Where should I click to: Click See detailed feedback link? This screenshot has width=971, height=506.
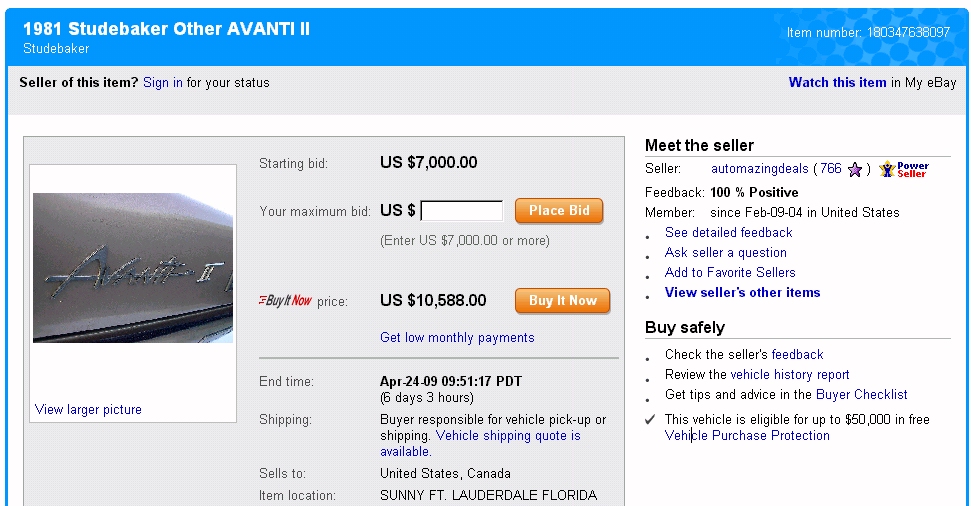[x=728, y=233]
